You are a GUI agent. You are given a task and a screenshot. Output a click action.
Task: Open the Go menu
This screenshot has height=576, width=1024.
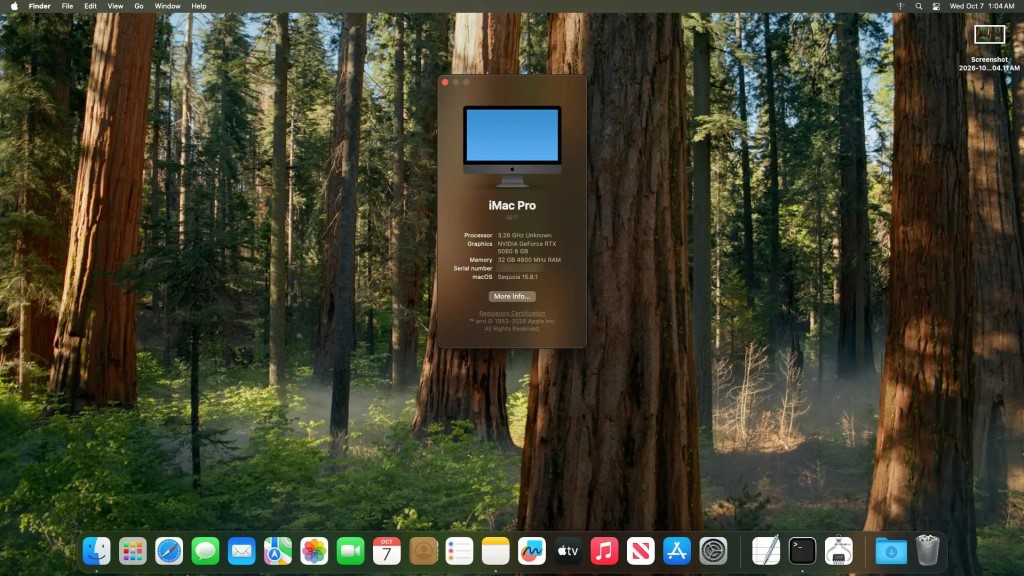(138, 6)
